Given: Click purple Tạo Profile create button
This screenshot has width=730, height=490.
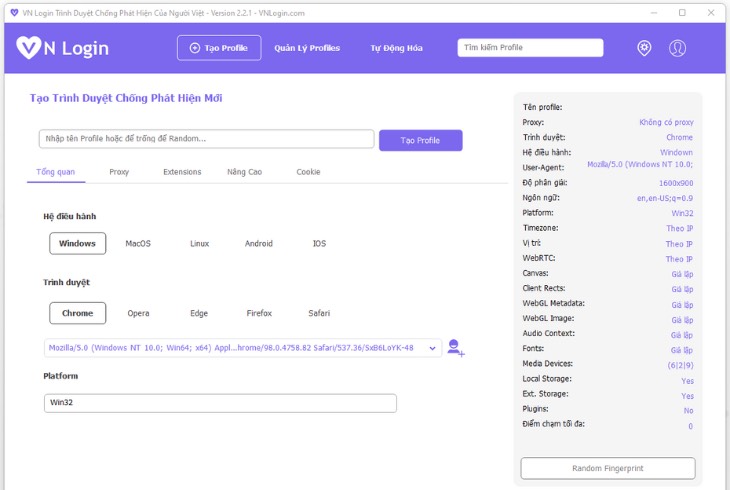Looking at the screenshot, I should (420, 140).
